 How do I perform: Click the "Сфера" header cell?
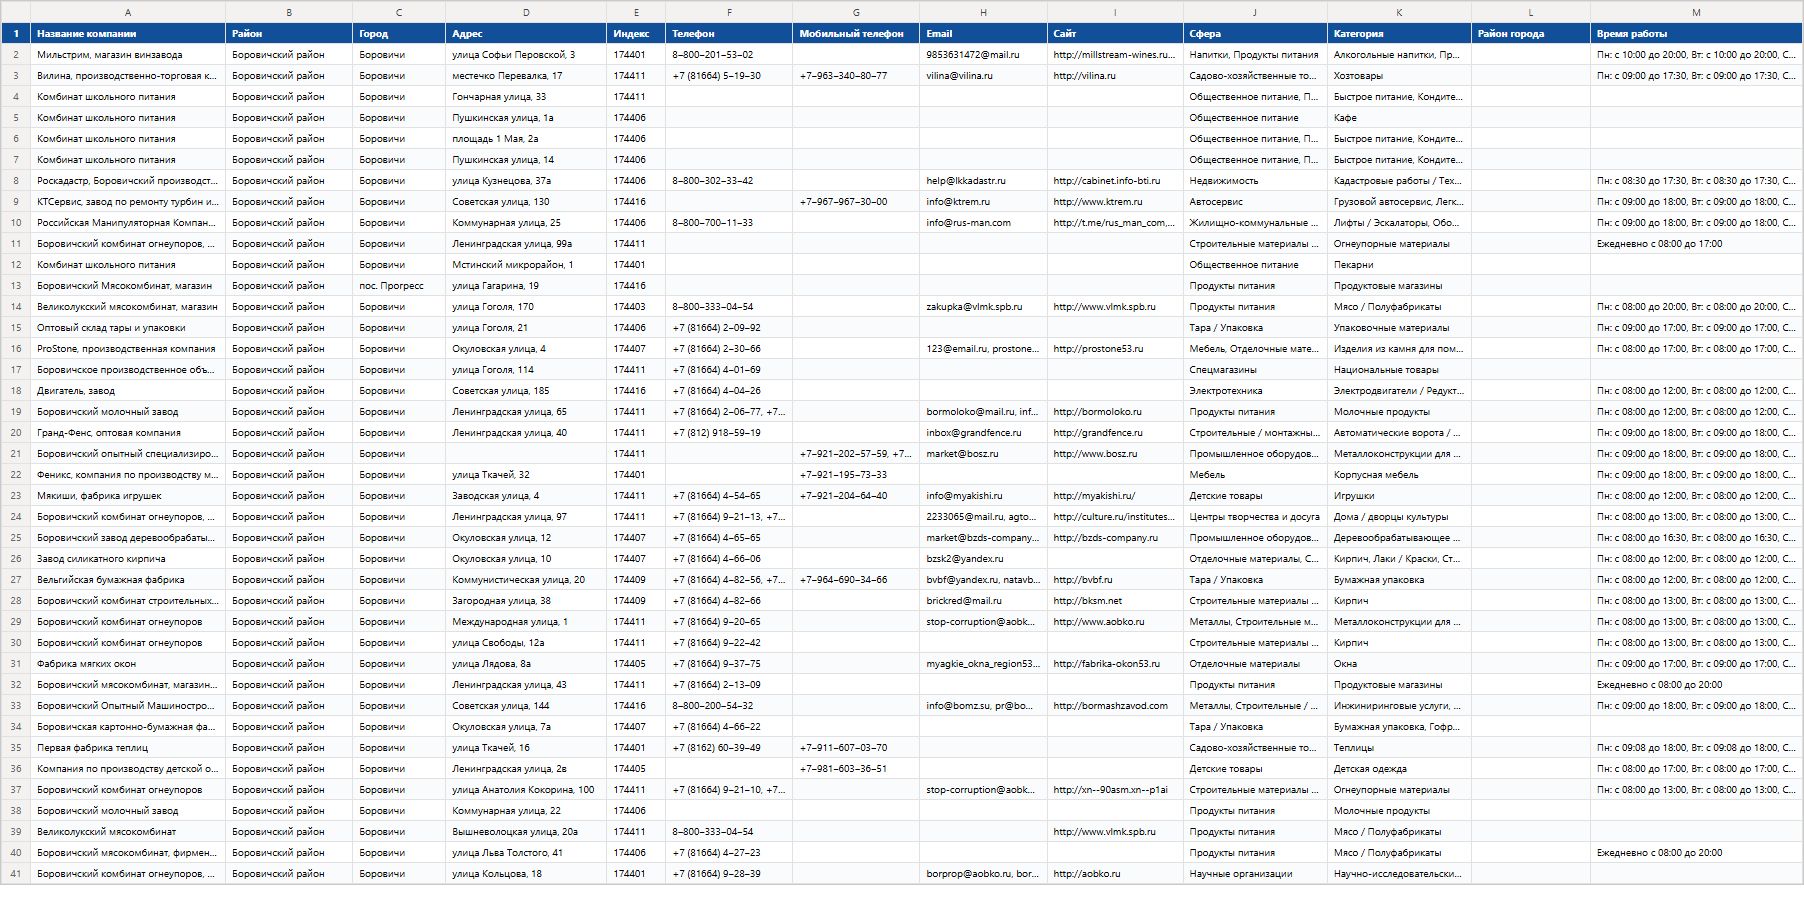pyautogui.click(x=1255, y=34)
